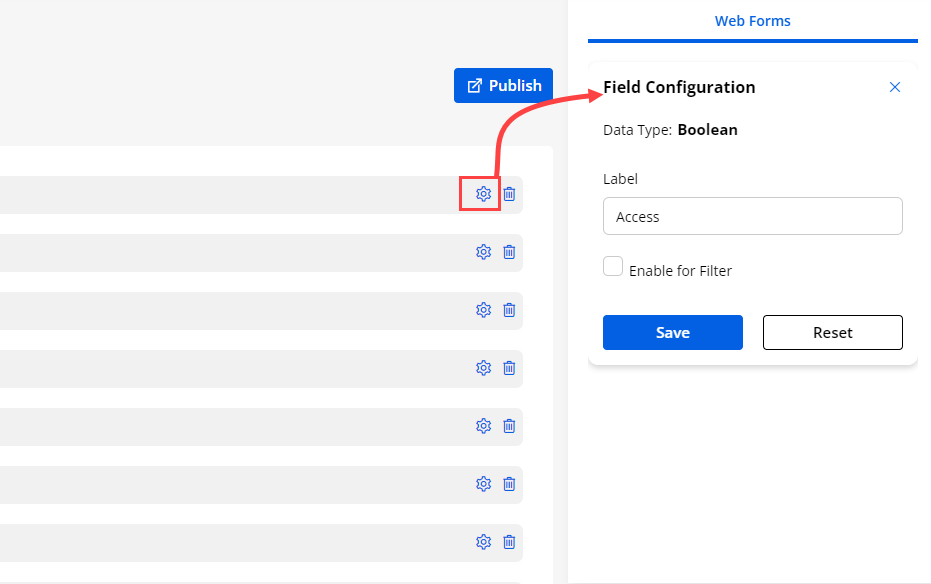Click the Label input containing Access
Screen dimensions: 931x584
[752, 216]
